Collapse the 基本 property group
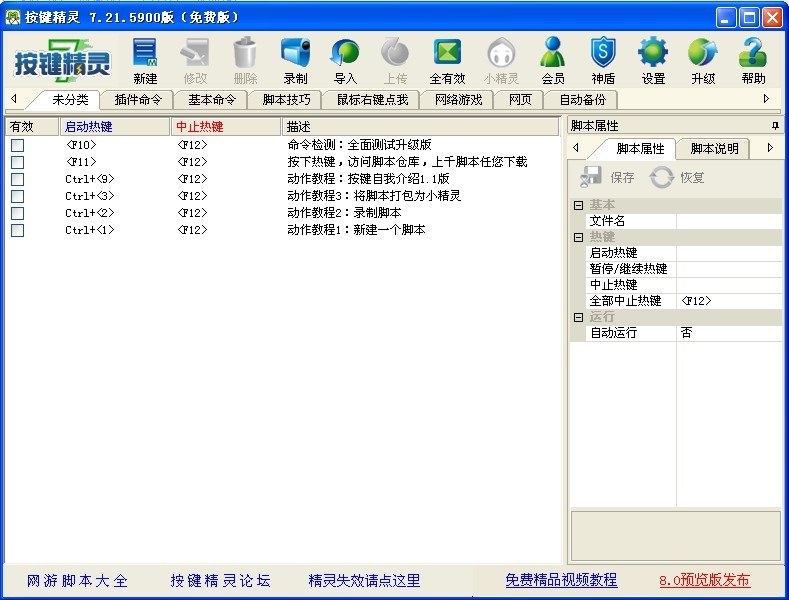The height and width of the screenshot is (600, 789). click(x=579, y=205)
